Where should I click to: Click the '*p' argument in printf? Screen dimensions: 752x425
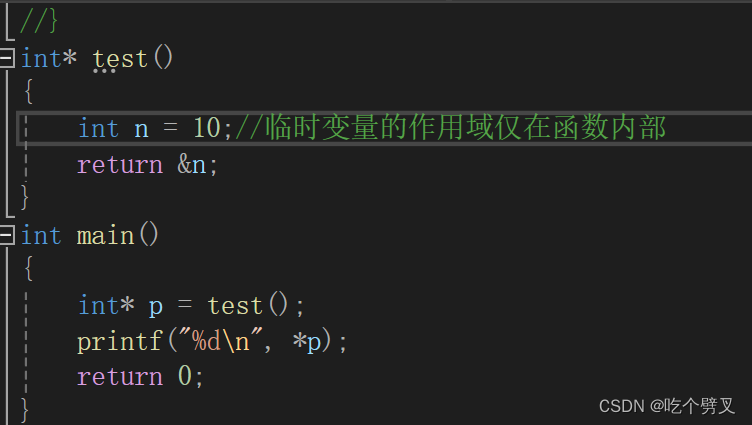point(307,342)
